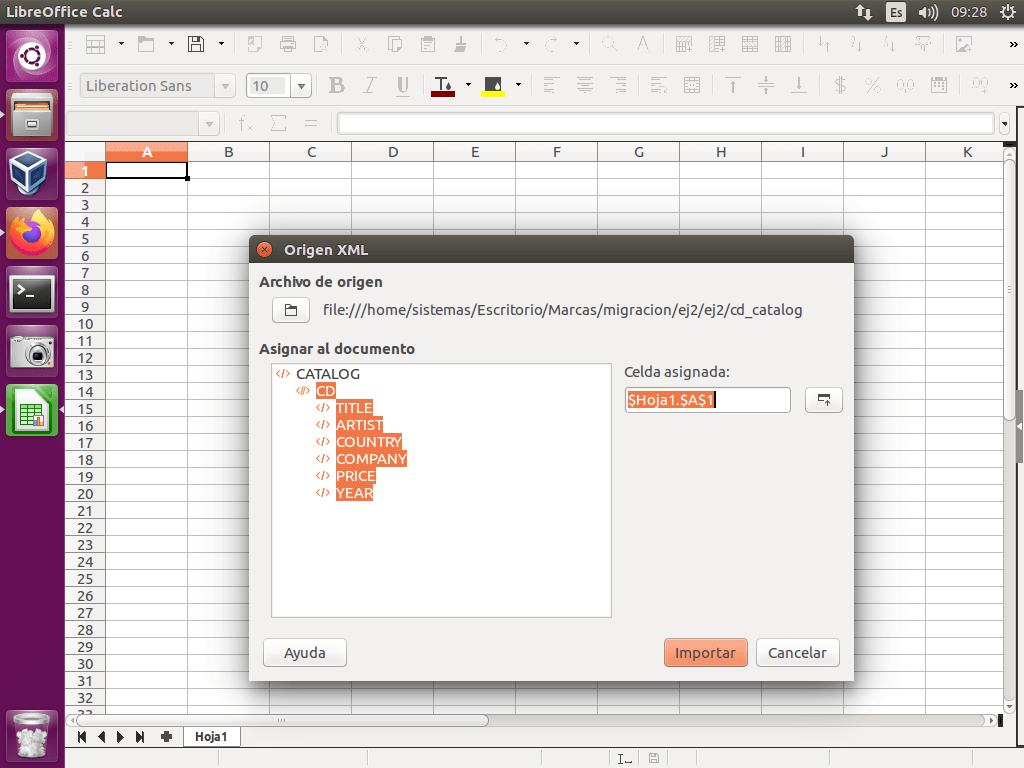Click the yellow highlighting color swatch
The image size is (1024, 768).
[x=493, y=86]
